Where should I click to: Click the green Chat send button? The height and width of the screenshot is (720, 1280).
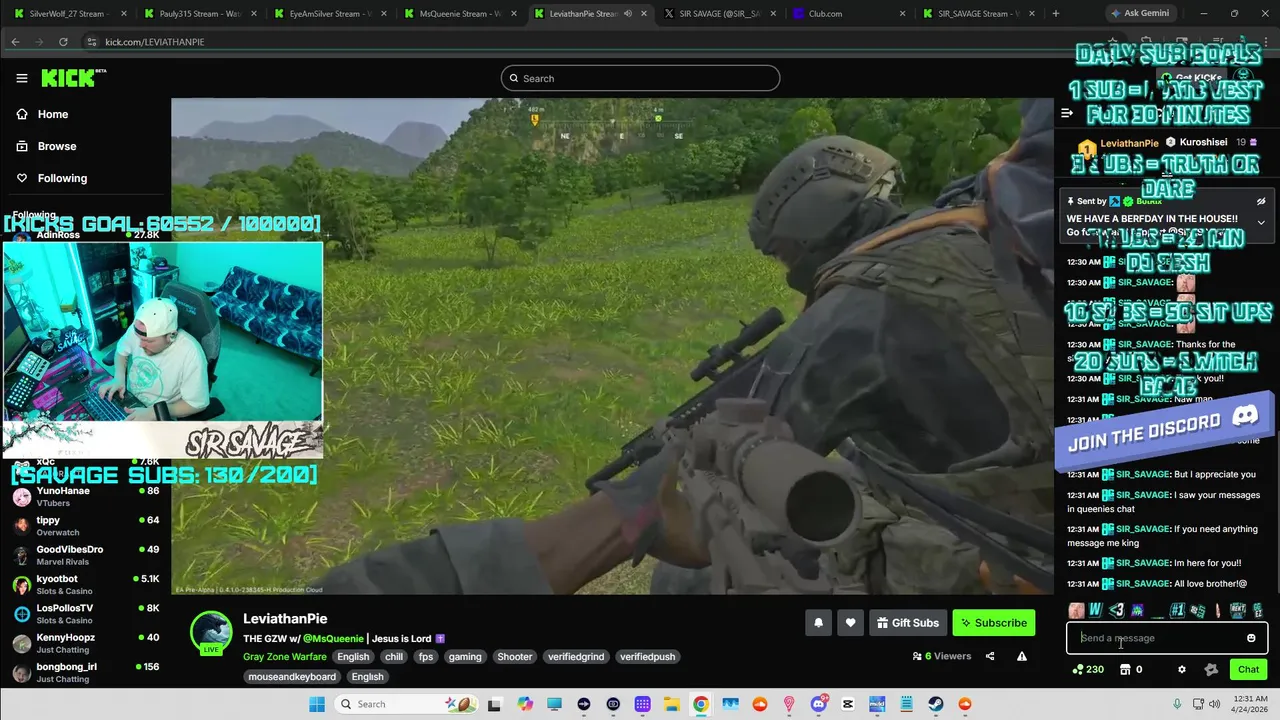pyautogui.click(x=1248, y=670)
